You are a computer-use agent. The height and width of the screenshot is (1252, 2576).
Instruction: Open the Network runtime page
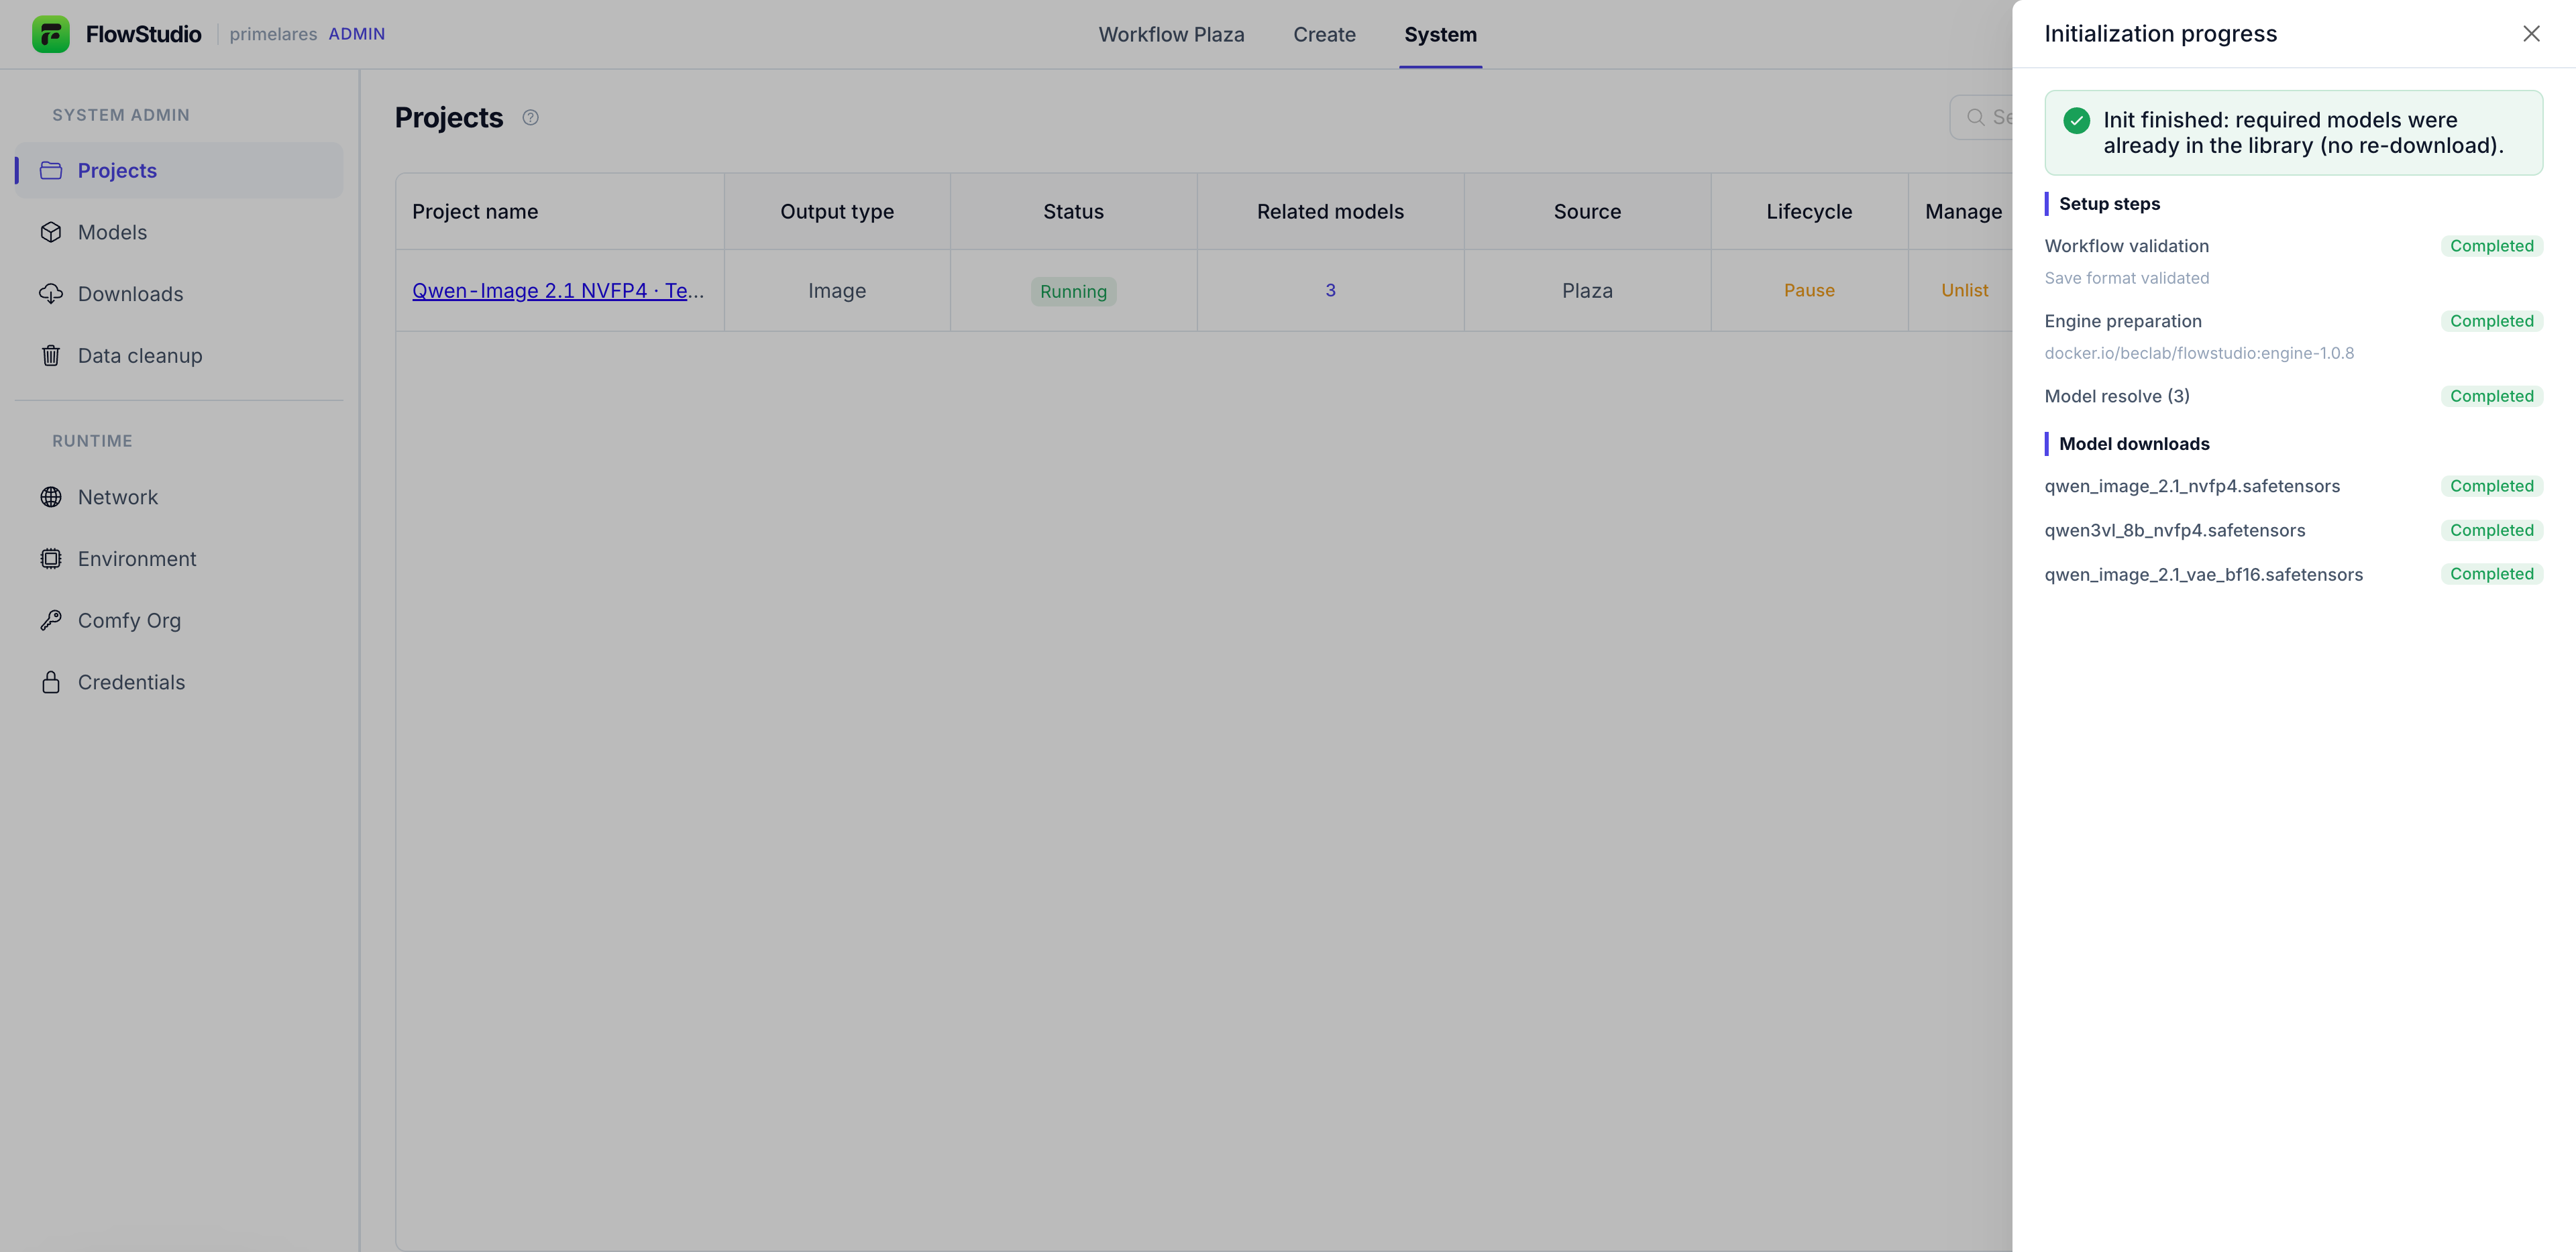pyautogui.click(x=179, y=497)
